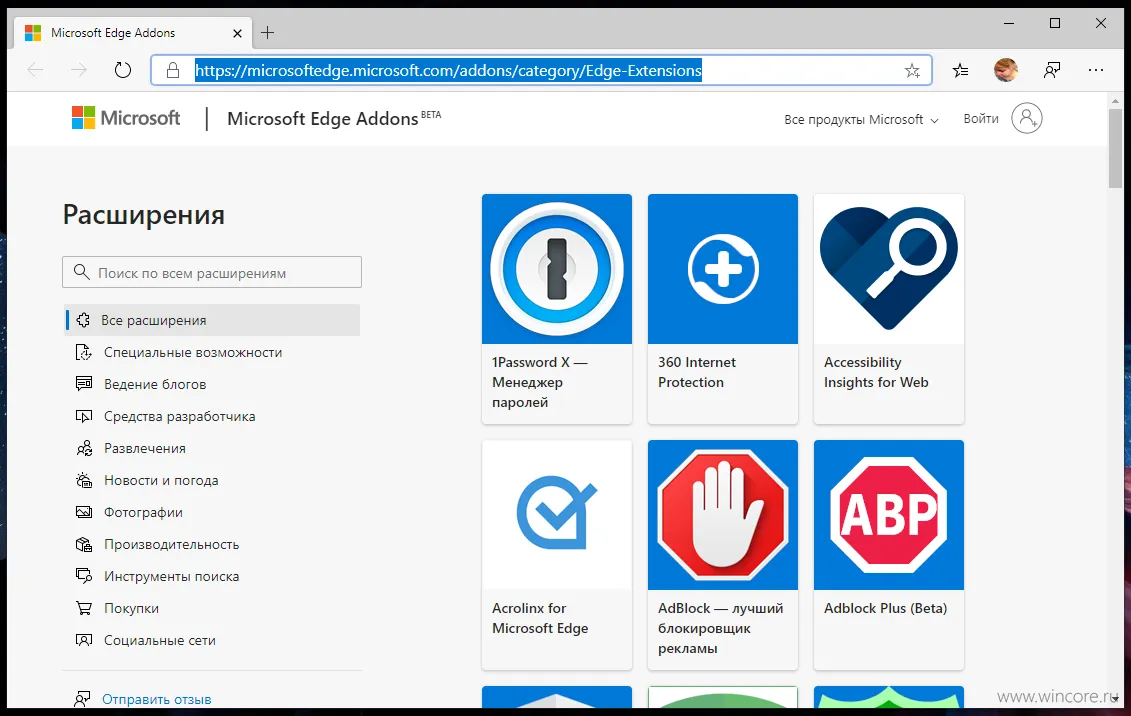Open Adblock Plus (Beta) extension
Viewport: 1131px width, 716px height.
[888, 554]
